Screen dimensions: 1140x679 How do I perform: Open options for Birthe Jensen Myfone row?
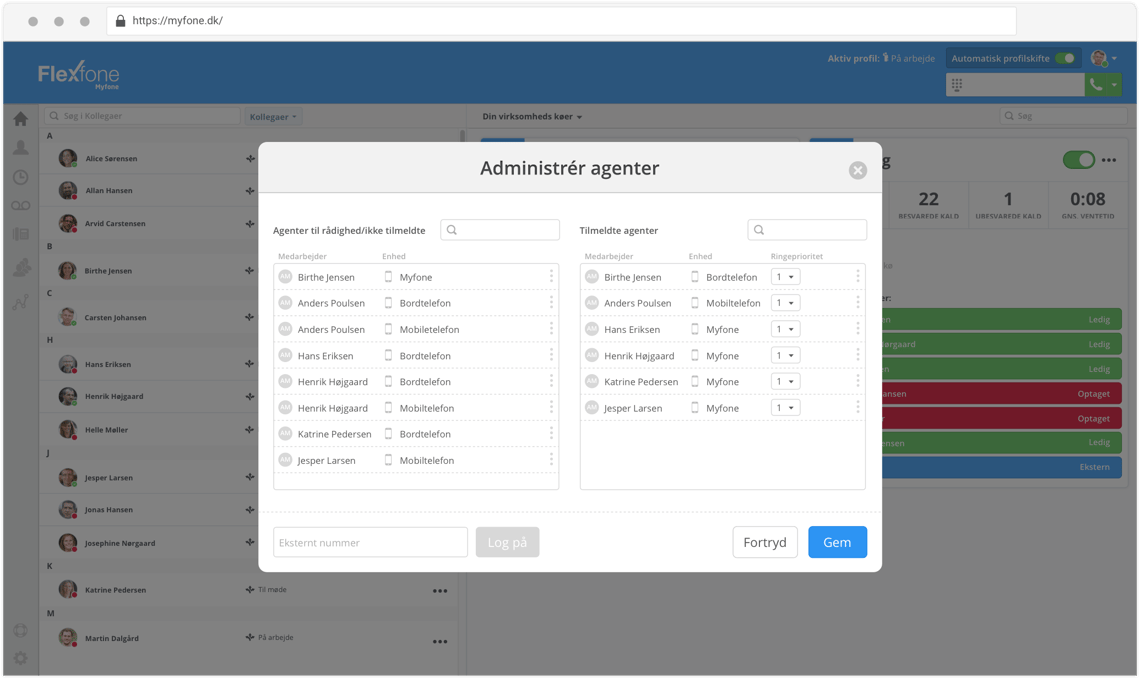pos(551,276)
